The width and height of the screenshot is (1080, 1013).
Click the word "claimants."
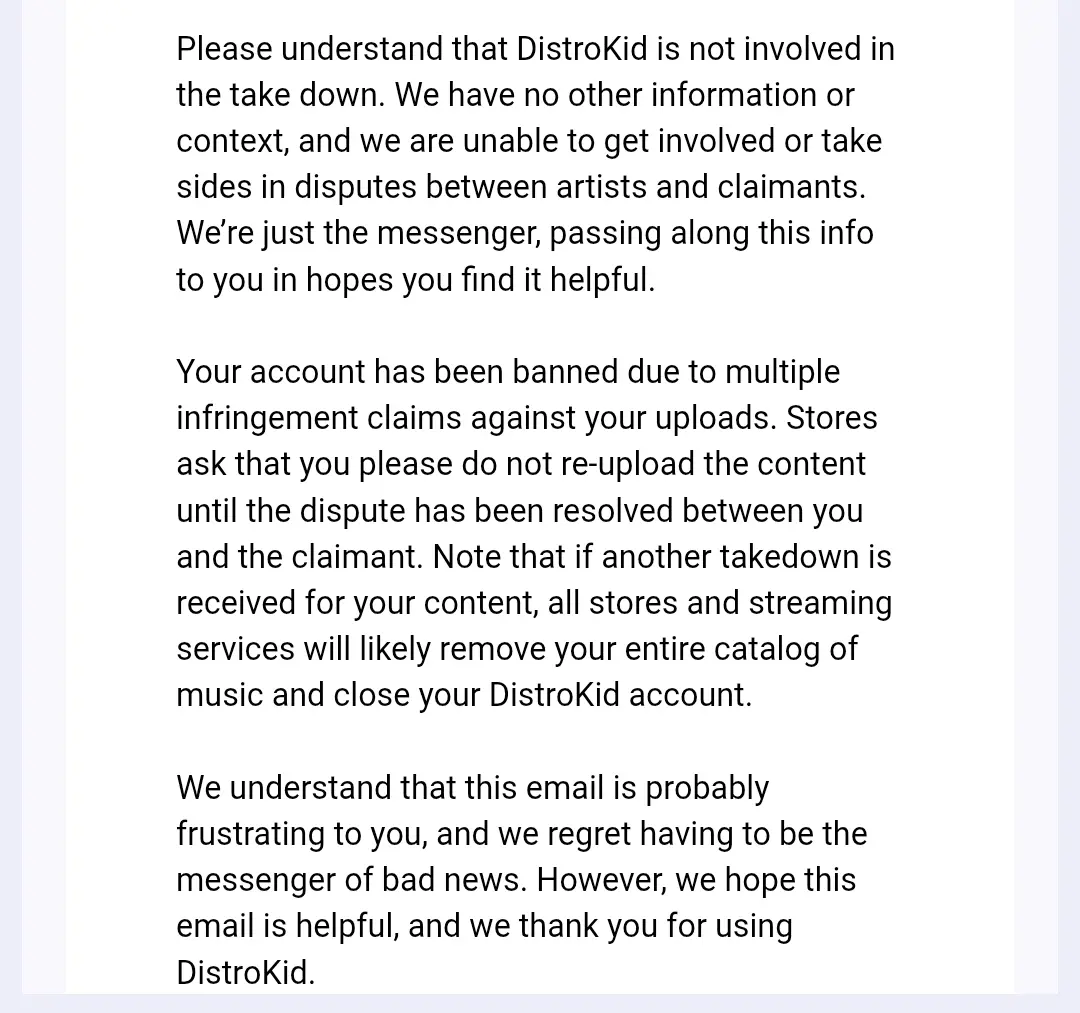791,187
